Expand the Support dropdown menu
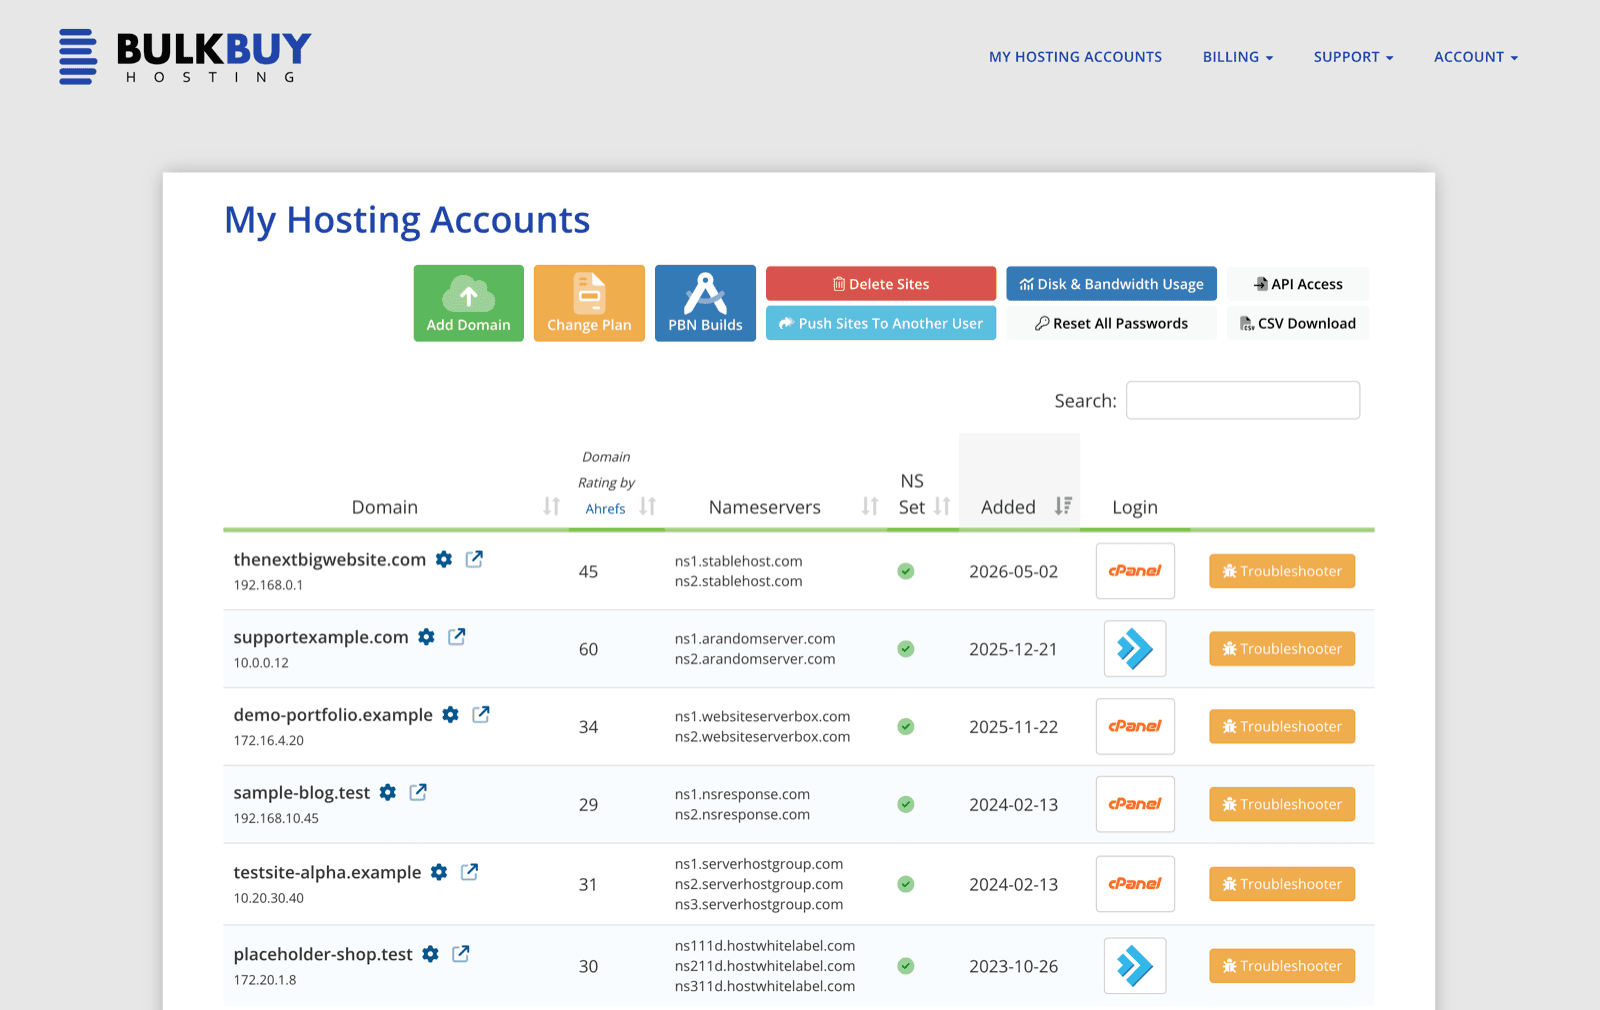Viewport: 1600px width, 1010px height. 1354,57
